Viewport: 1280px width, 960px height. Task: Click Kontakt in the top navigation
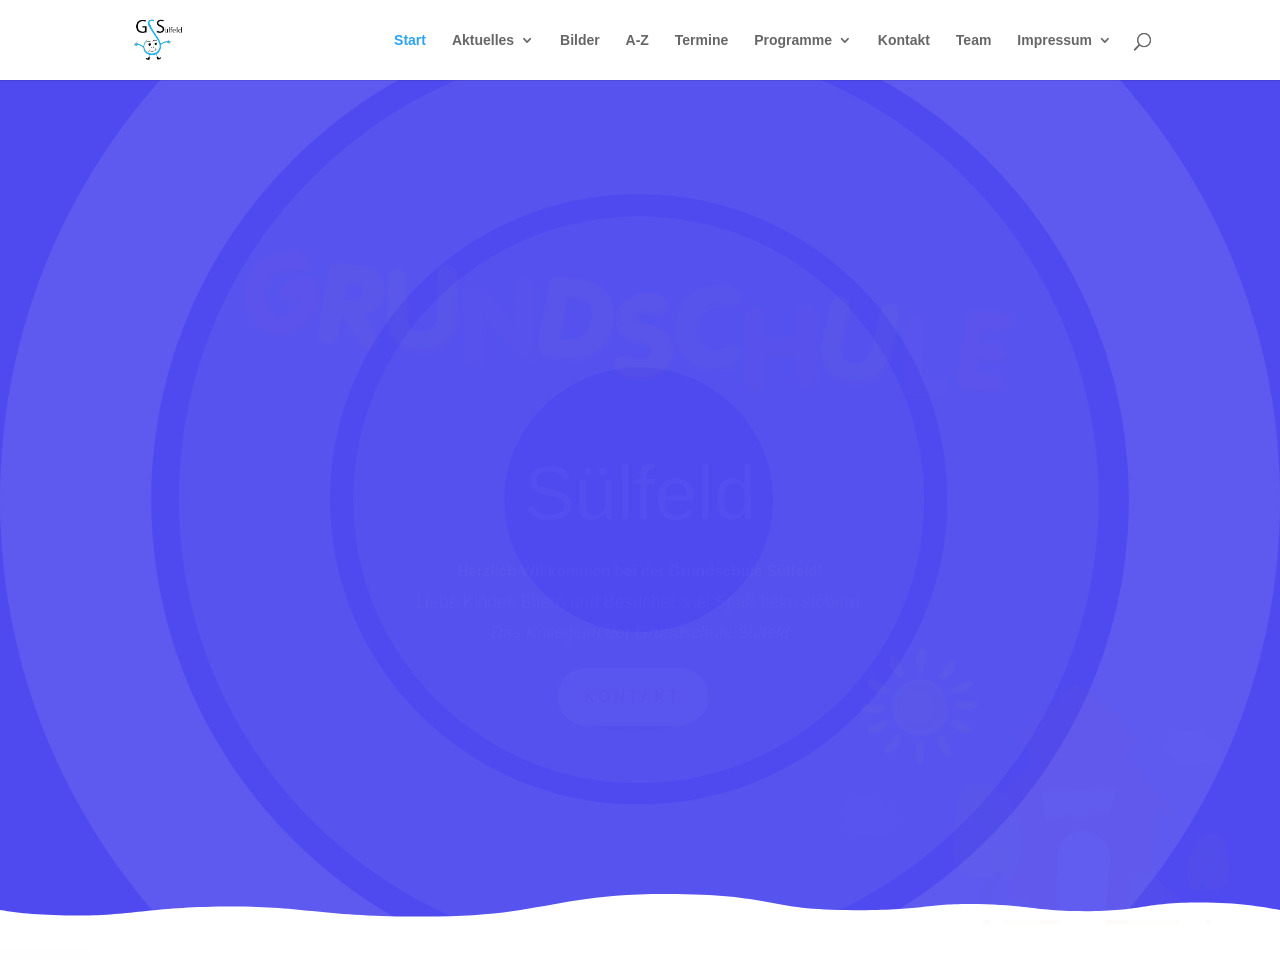click(903, 40)
